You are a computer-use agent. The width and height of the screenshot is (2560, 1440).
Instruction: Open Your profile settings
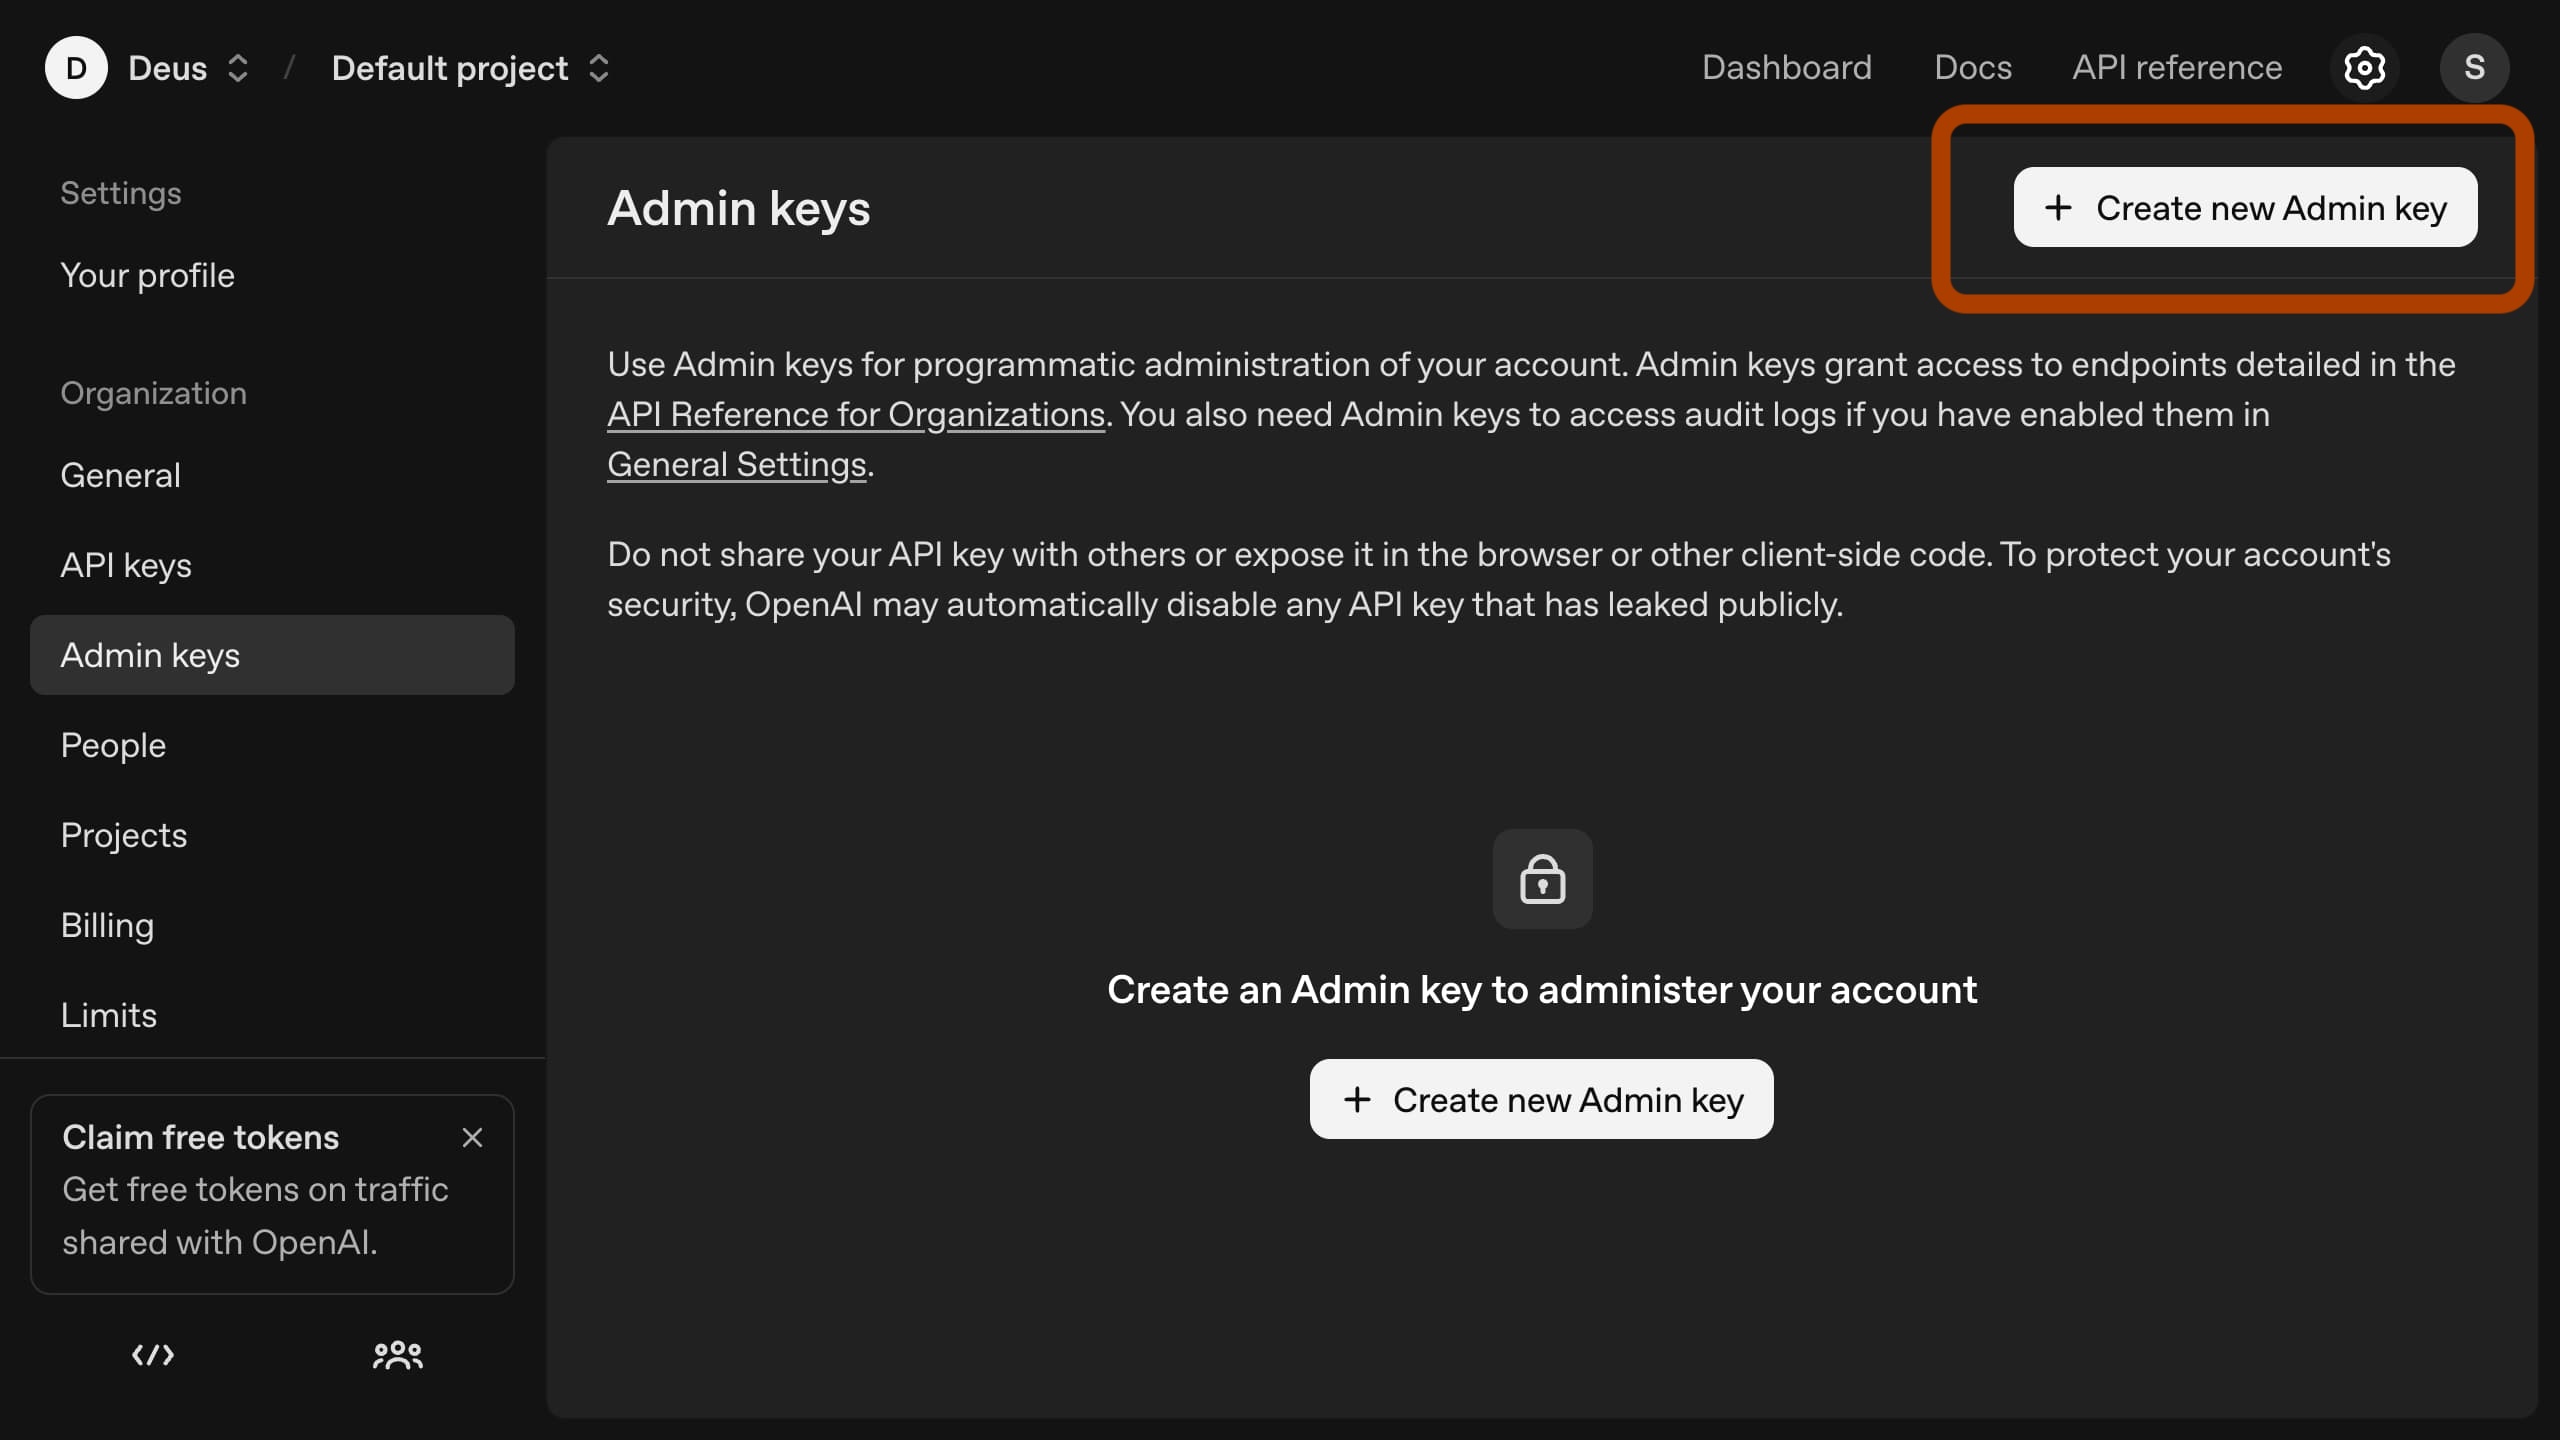(x=147, y=275)
